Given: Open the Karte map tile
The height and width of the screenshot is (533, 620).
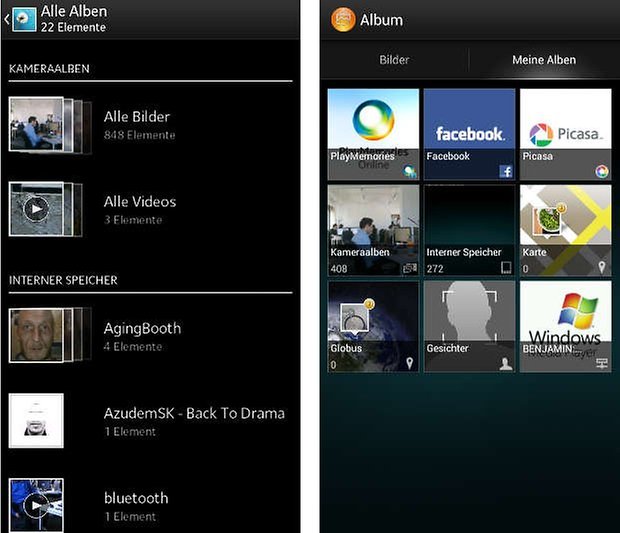Looking at the screenshot, I should point(565,231).
